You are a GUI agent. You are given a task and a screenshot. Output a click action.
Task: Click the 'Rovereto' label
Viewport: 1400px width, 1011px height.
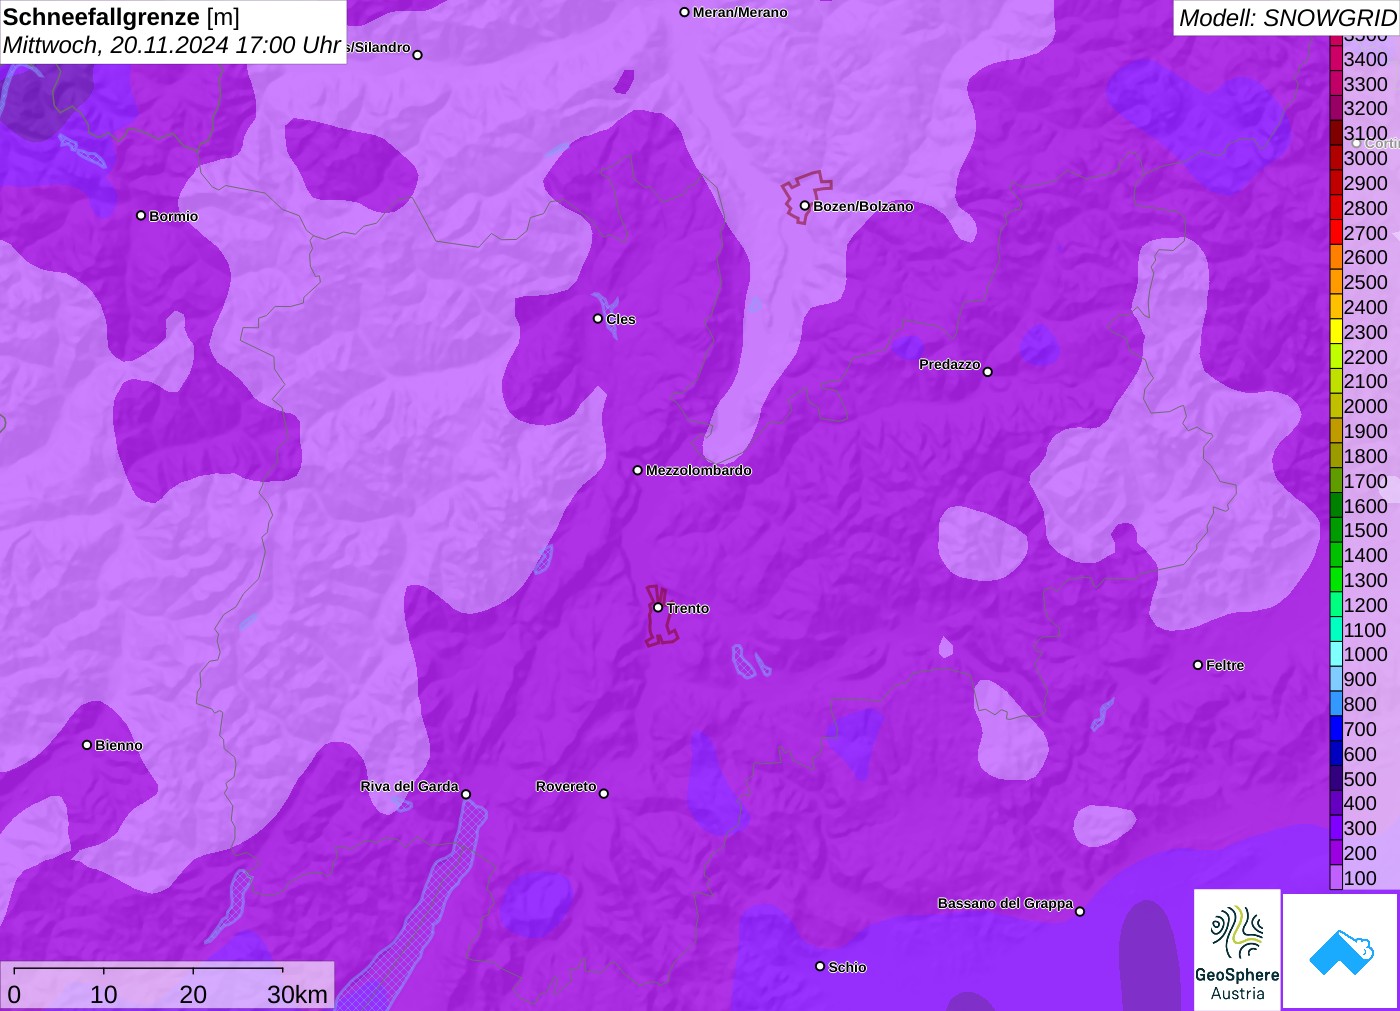coord(566,786)
